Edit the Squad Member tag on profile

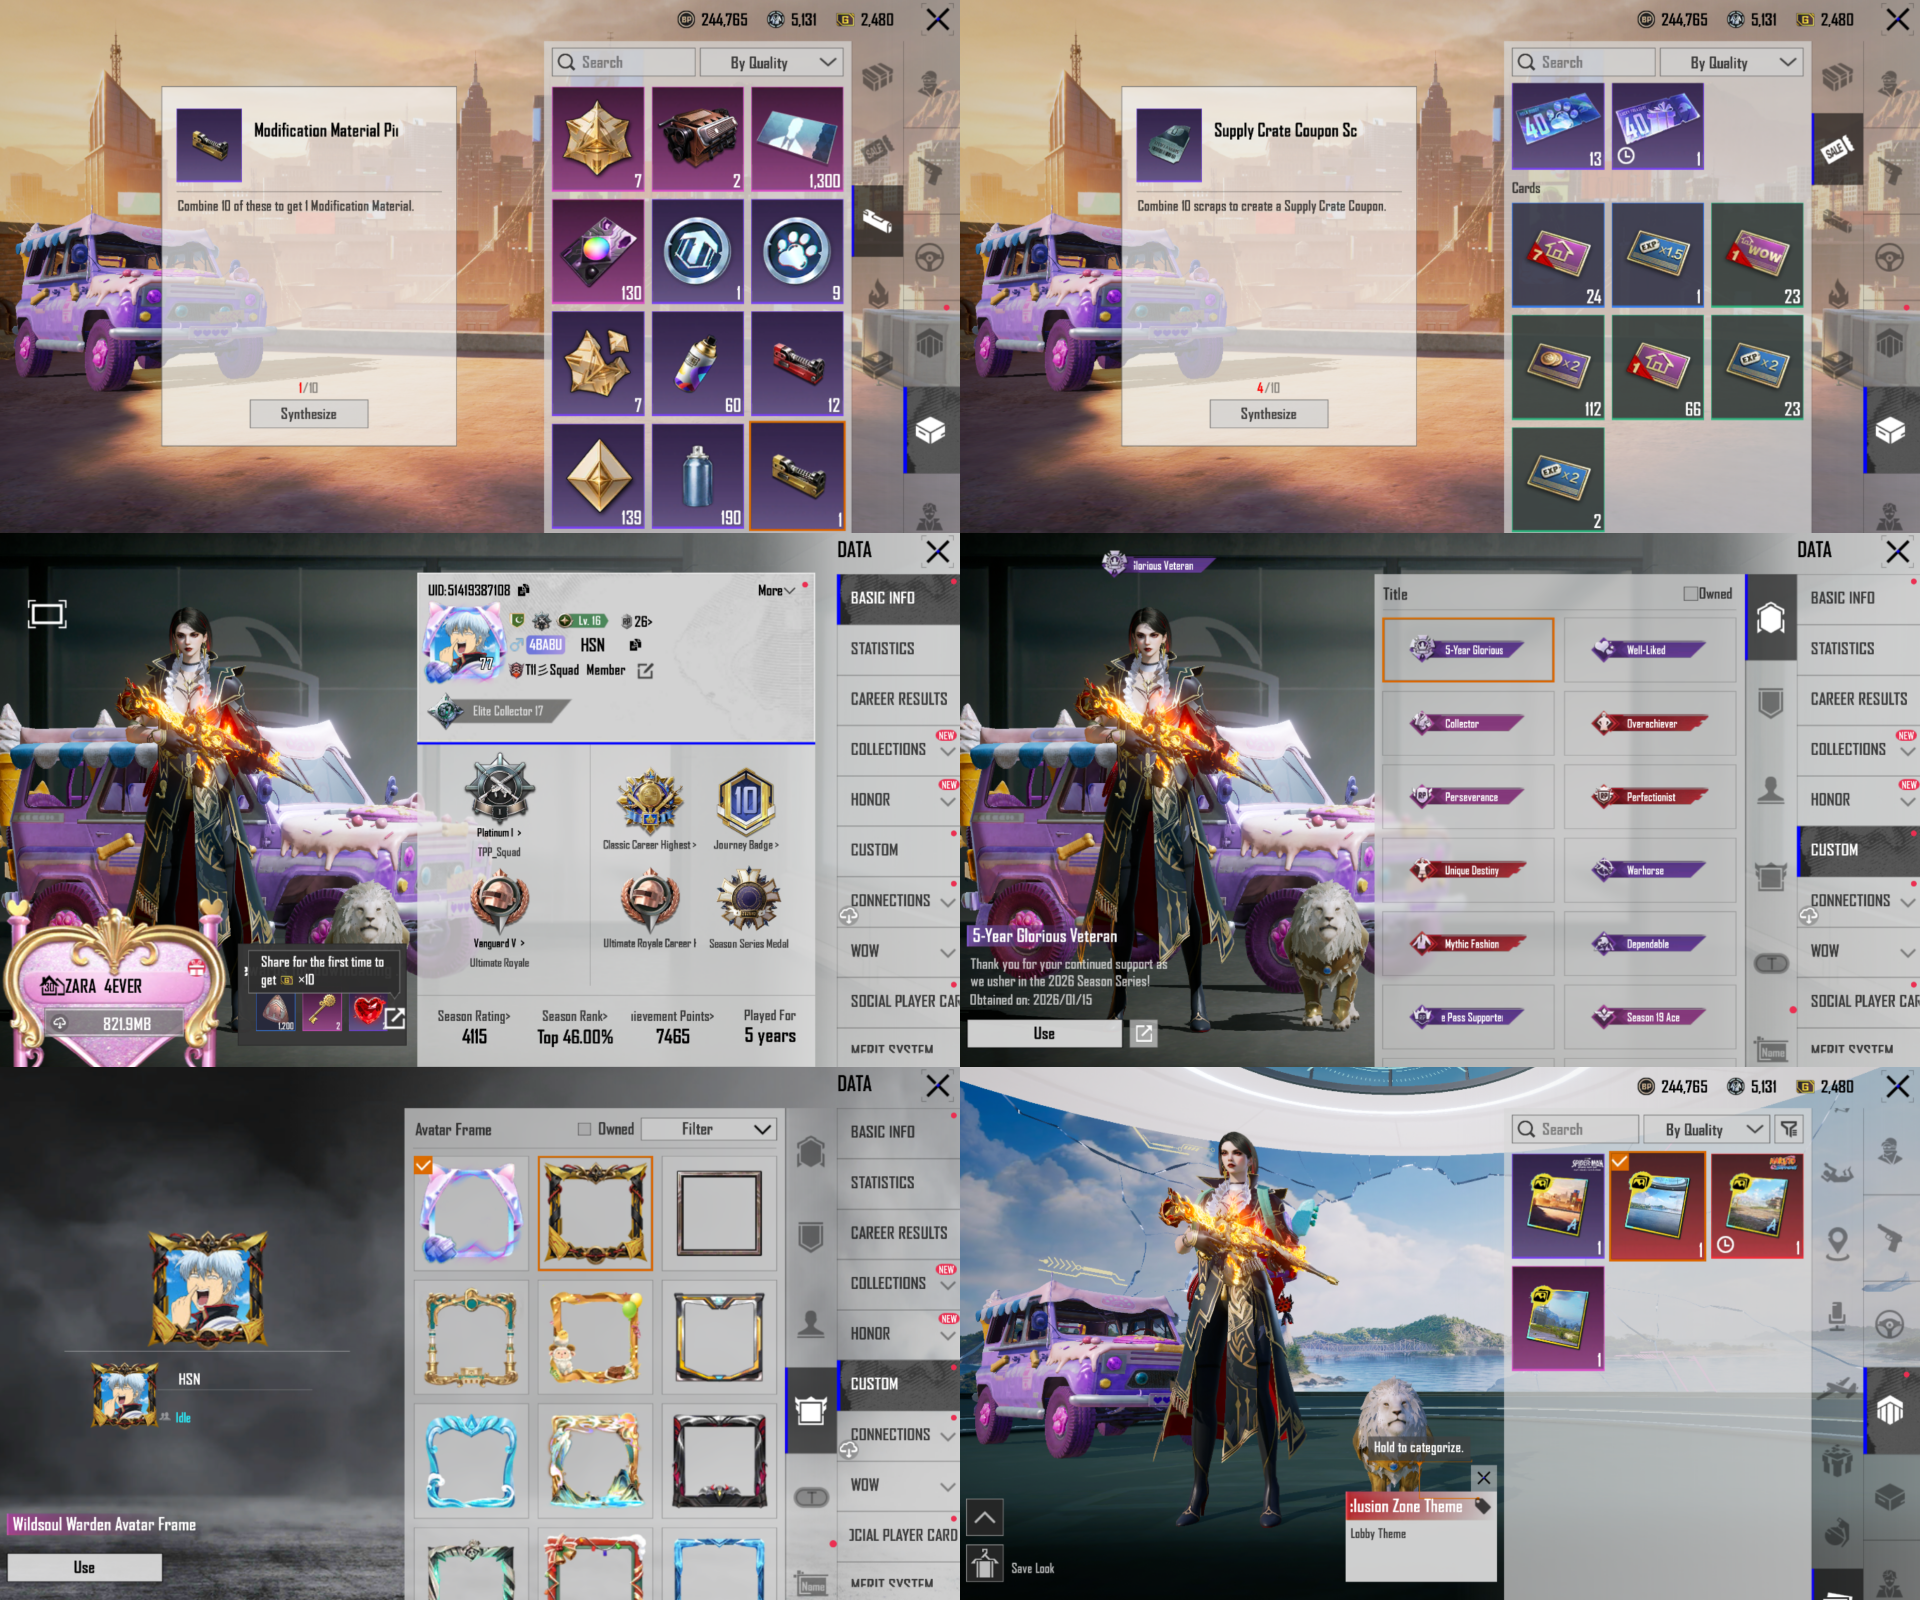645,671
